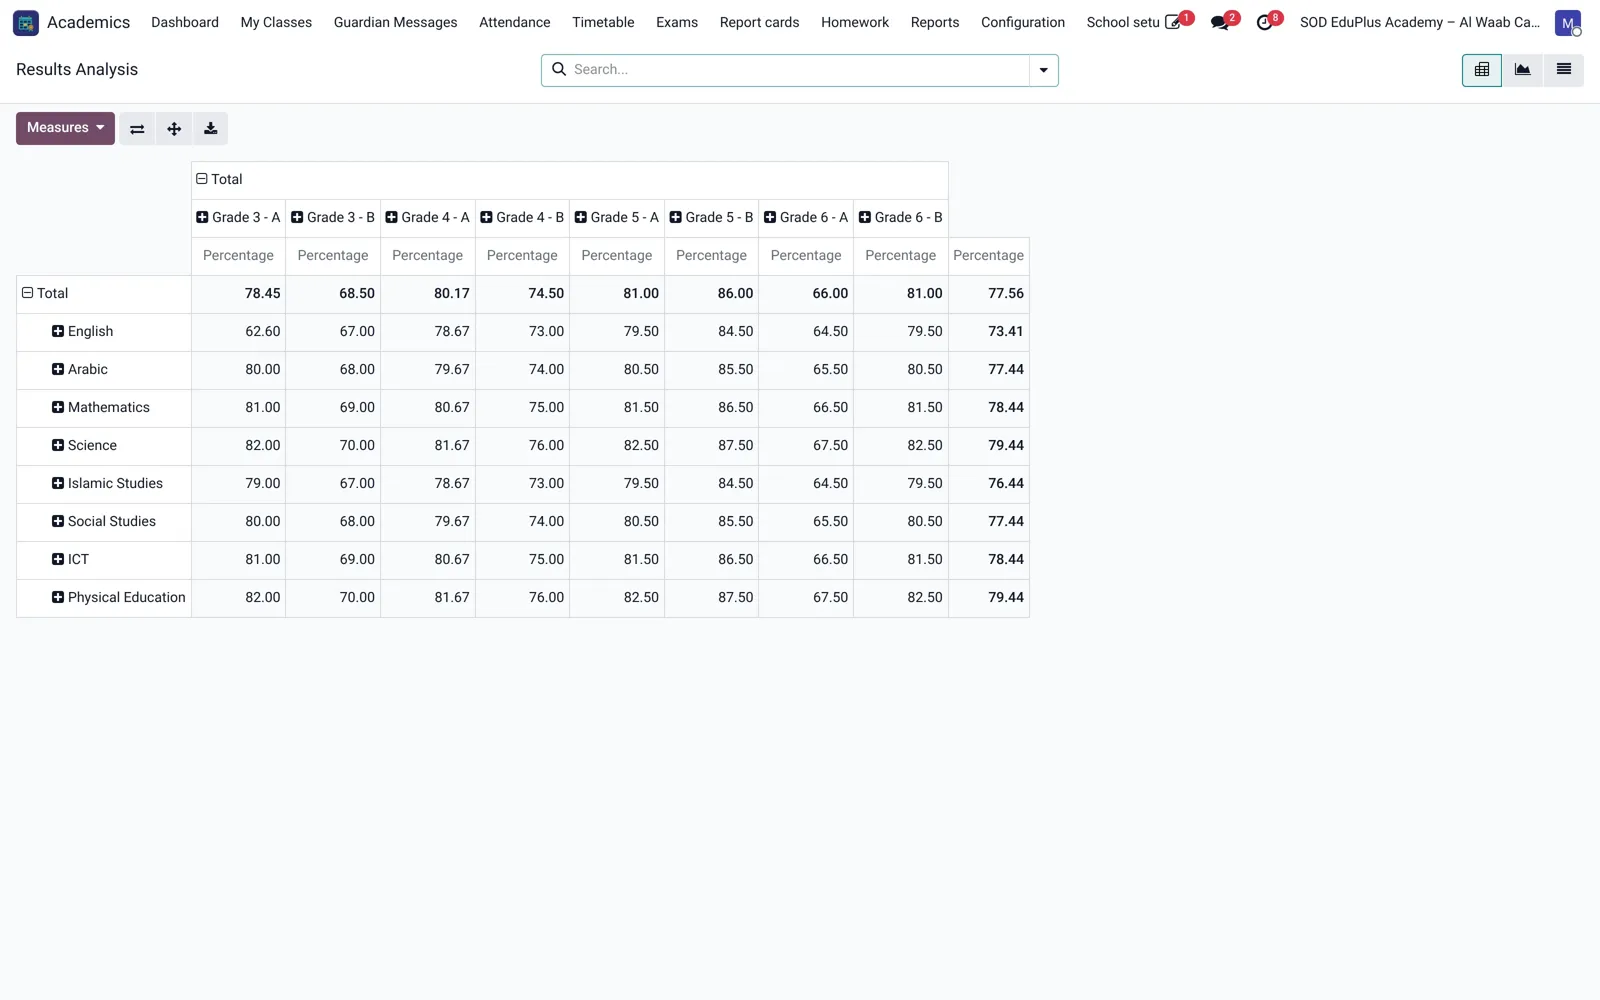The image size is (1600, 1000).
Task: Open the messages chat icon
Action: click(1220, 22)
